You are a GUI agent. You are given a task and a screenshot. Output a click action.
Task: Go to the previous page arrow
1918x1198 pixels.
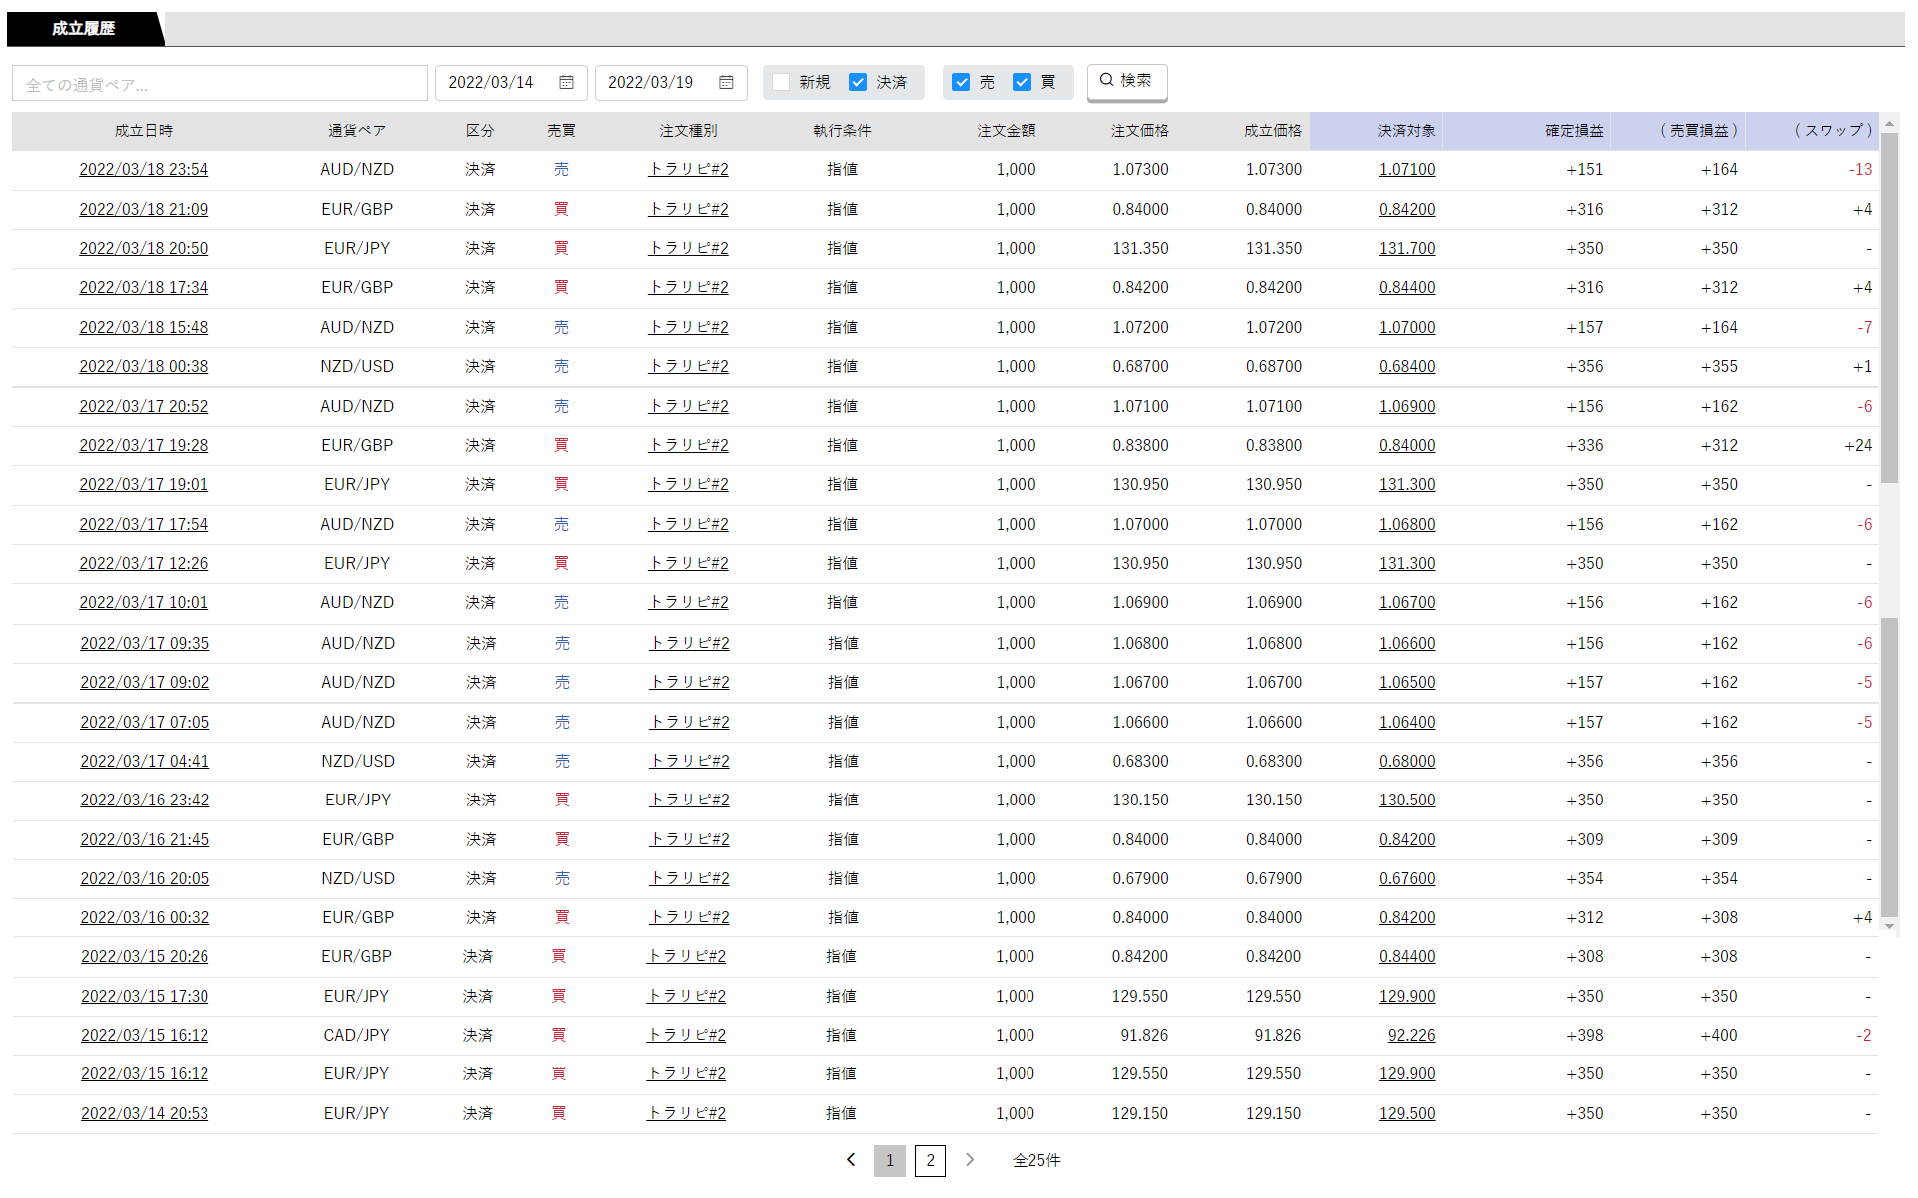pyautogui.click(x=851, y=1160)
